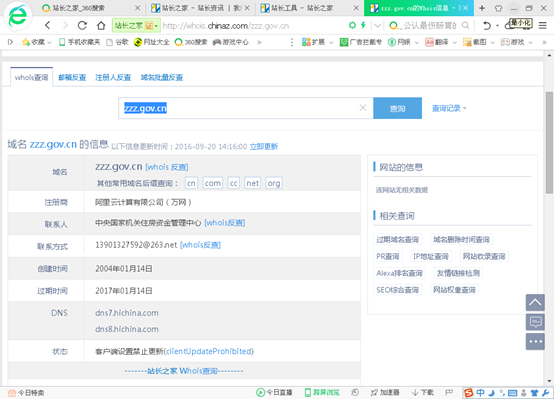
Task: Click the scroll-to-top arrow button
Action: [535, 303]
